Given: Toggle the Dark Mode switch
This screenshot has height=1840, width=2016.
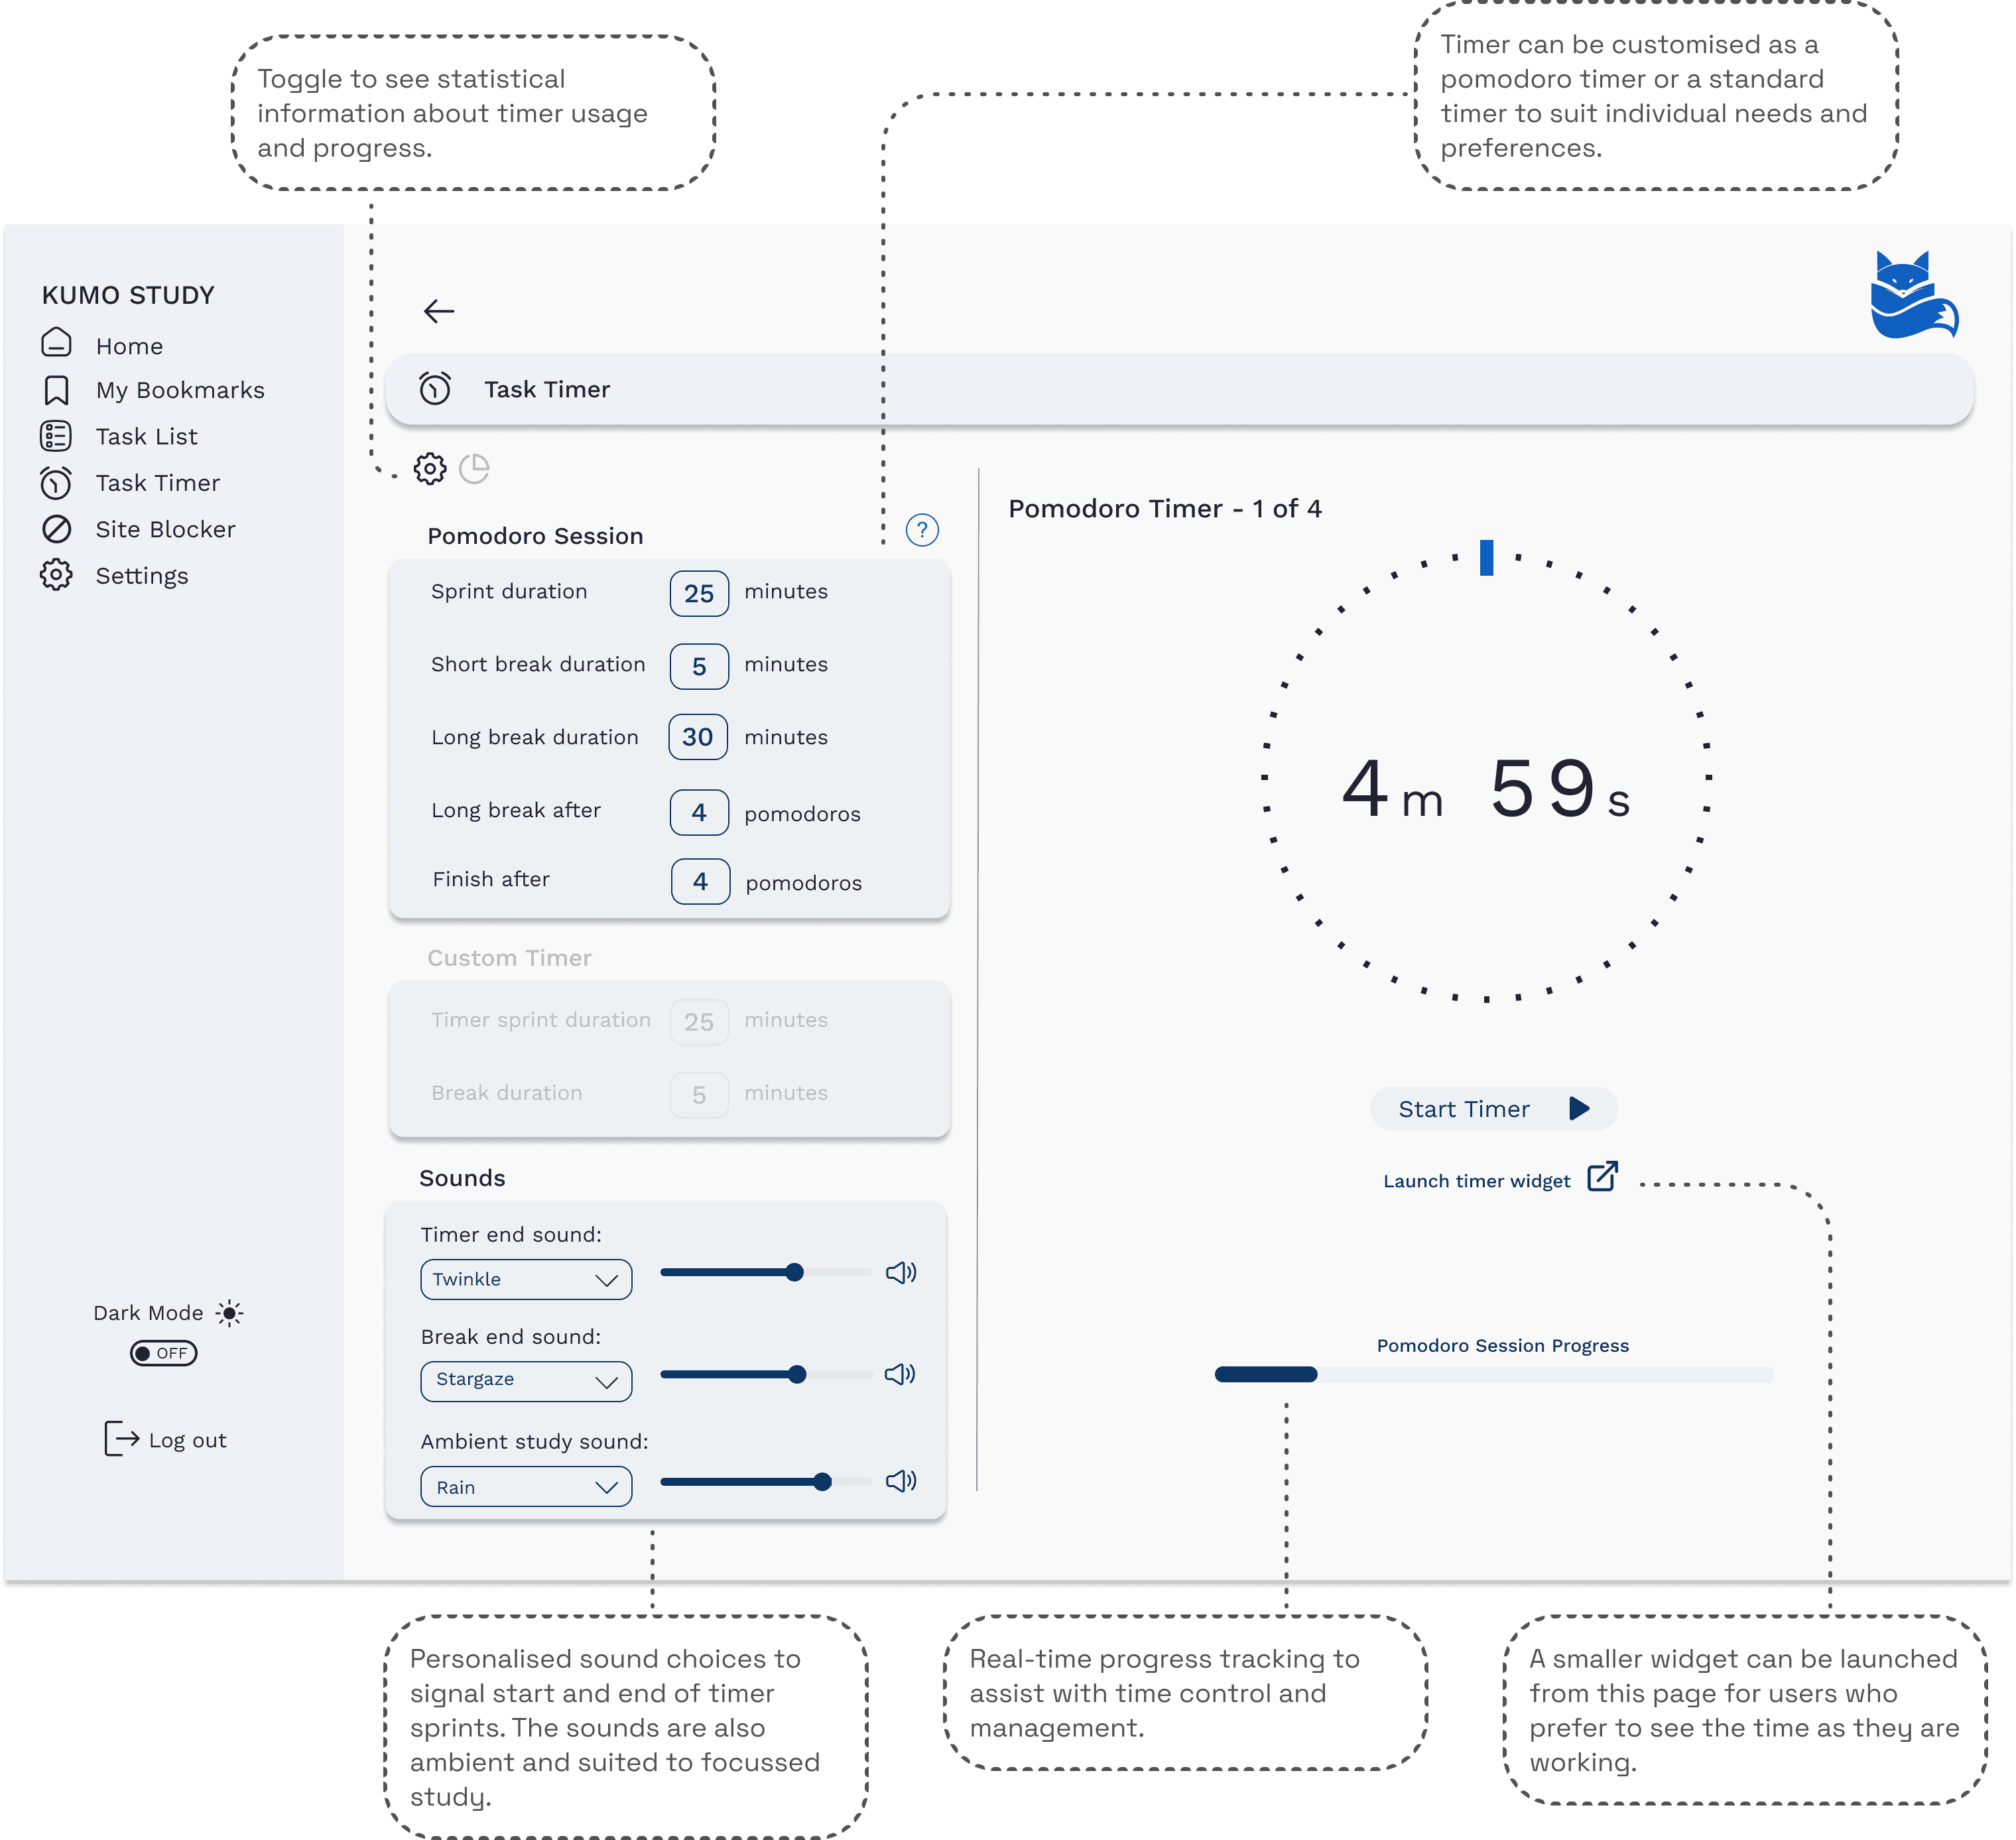Looking at the screenshot, I should (164, 1353).
